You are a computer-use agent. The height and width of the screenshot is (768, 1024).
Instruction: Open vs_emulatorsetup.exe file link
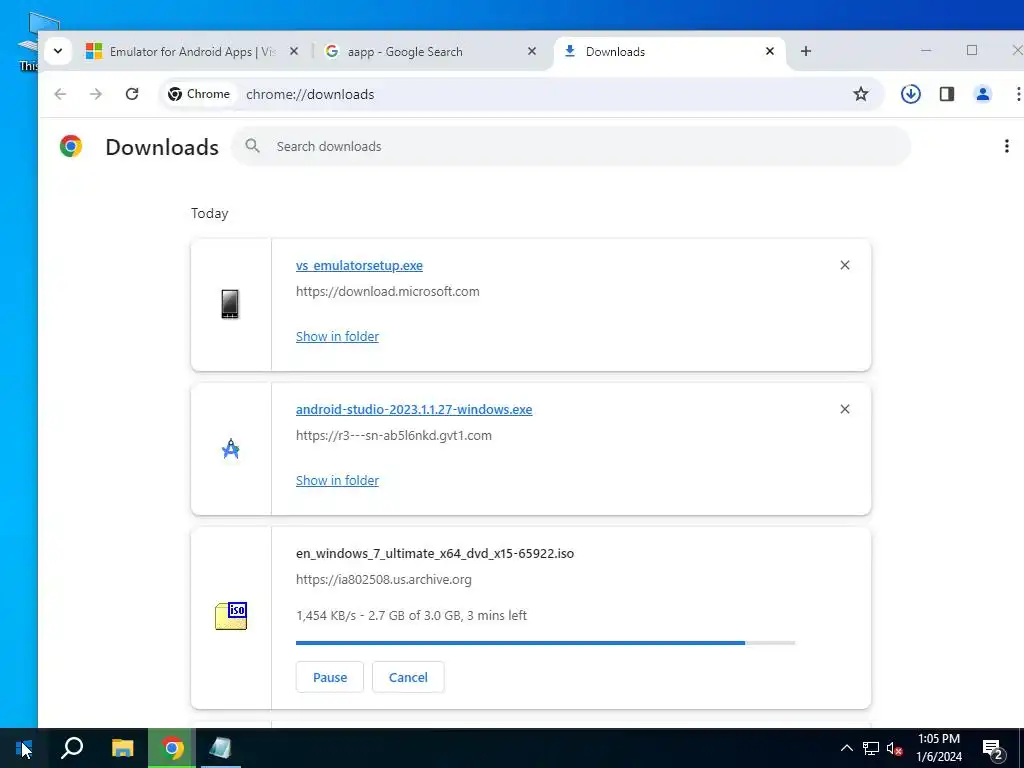[359, 265]
